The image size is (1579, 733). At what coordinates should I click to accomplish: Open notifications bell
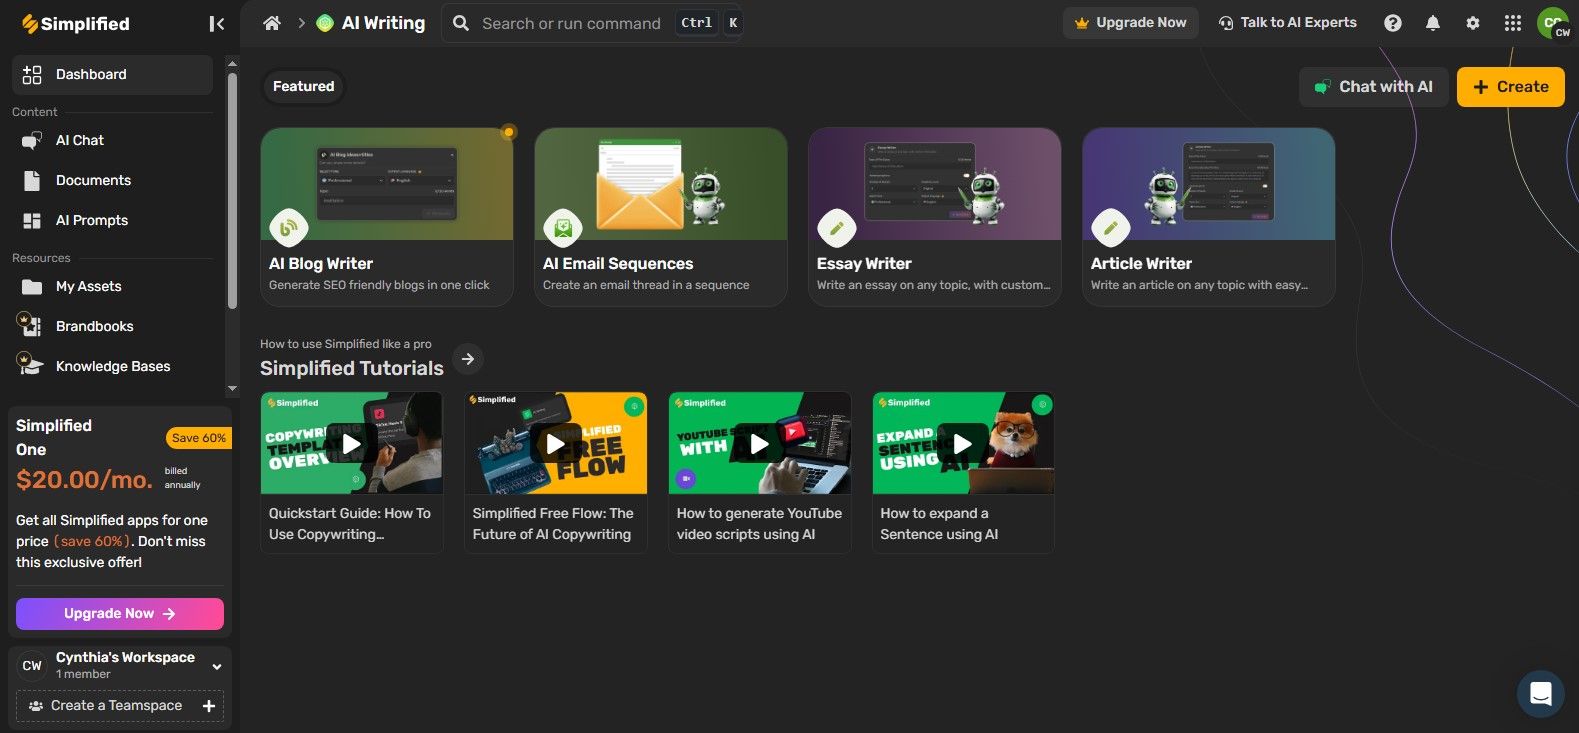pos(1433,23)
